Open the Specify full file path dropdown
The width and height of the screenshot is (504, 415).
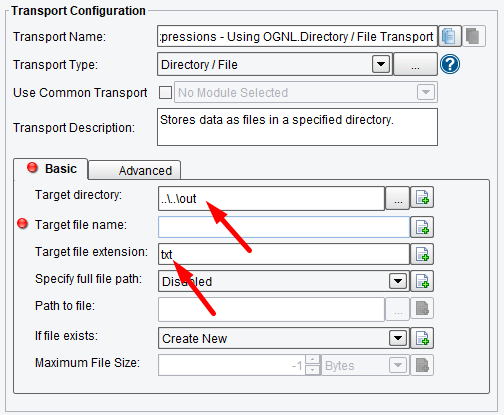pyautogui.click(x=398, y=281)
